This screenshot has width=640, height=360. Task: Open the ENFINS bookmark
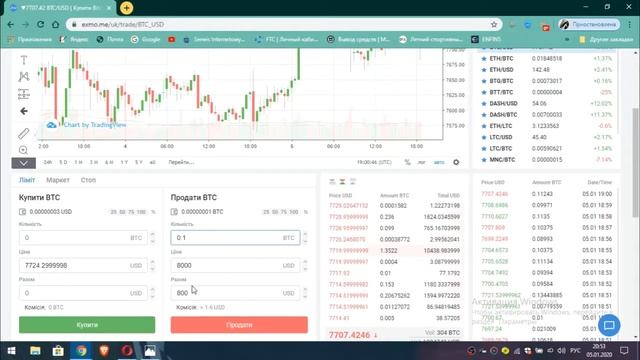point(486,39)
